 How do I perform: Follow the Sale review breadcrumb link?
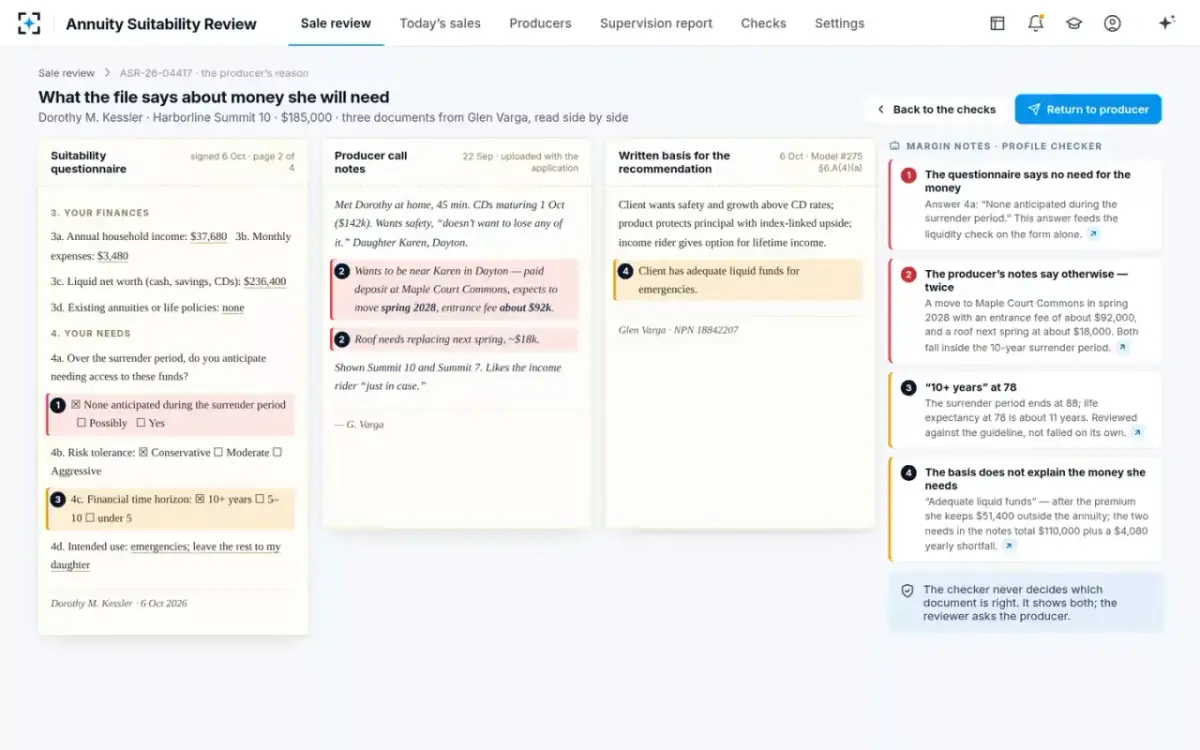pos(66,73)
